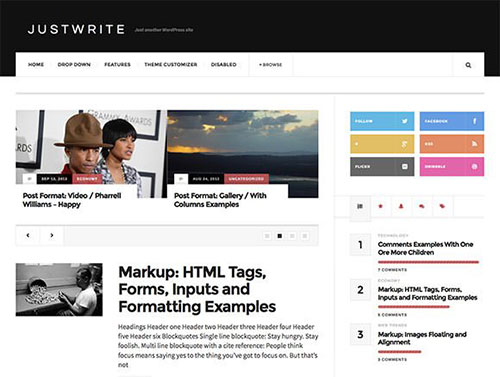Select the star icon tab in the sidebar

pyautogui.click(x=380, y=206)
